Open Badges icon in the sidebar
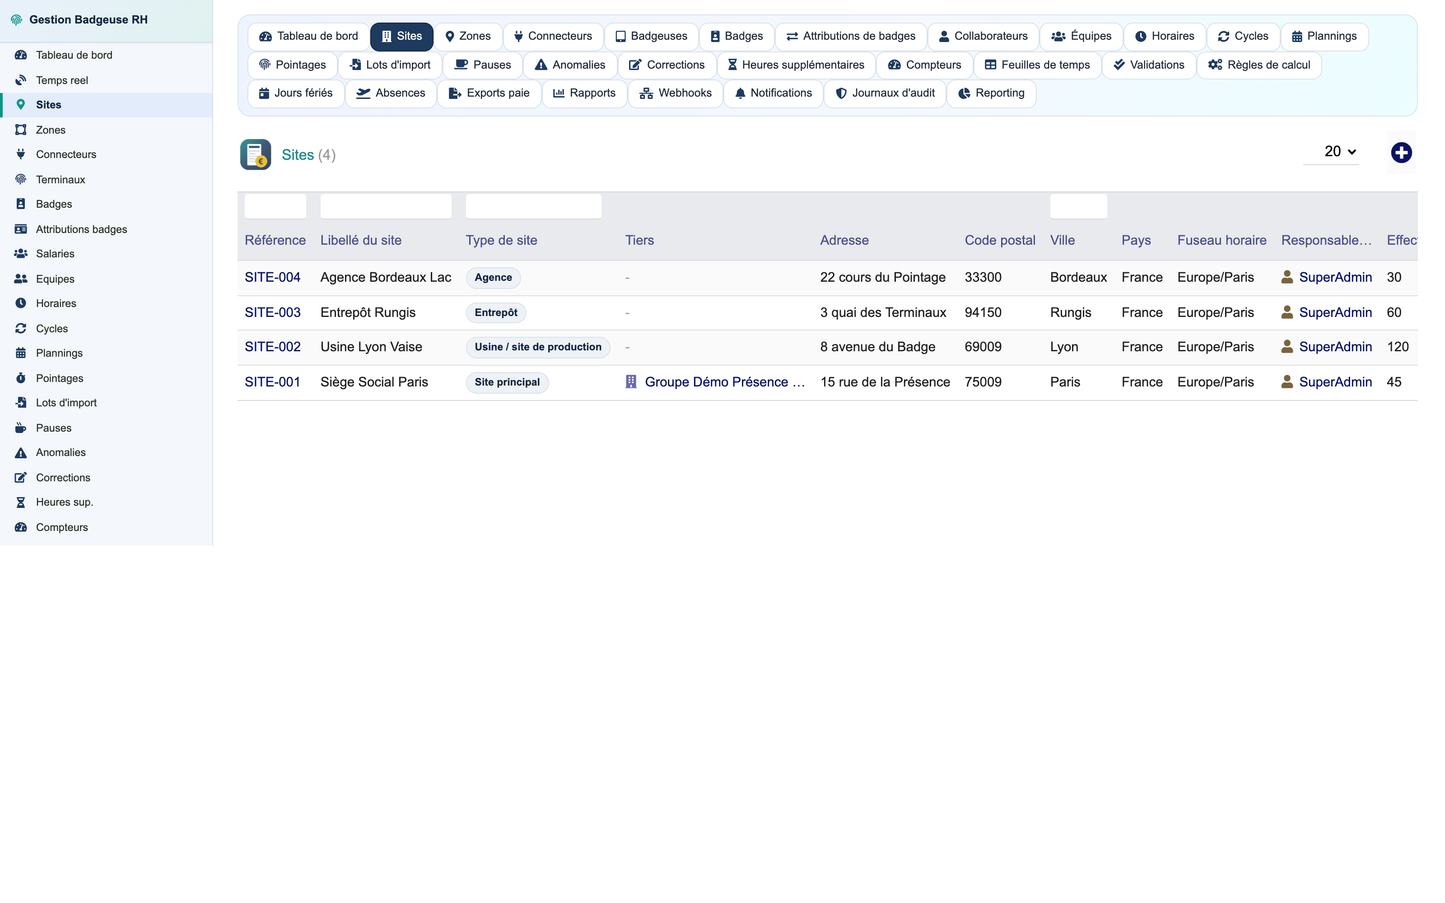 (x=20, y=204)
